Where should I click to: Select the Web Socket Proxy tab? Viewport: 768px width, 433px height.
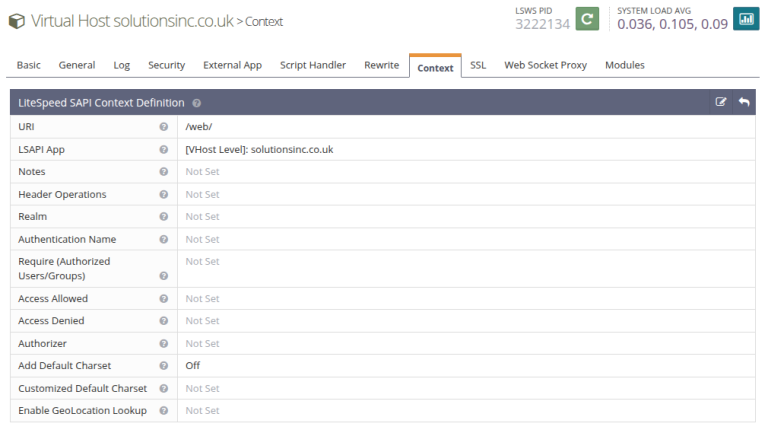(545, 65)
